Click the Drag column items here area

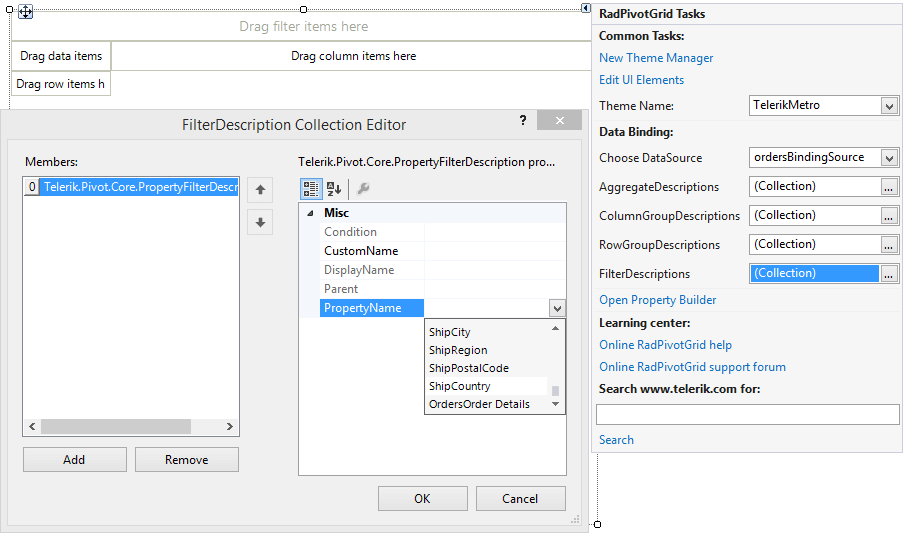tap(353, 56)
